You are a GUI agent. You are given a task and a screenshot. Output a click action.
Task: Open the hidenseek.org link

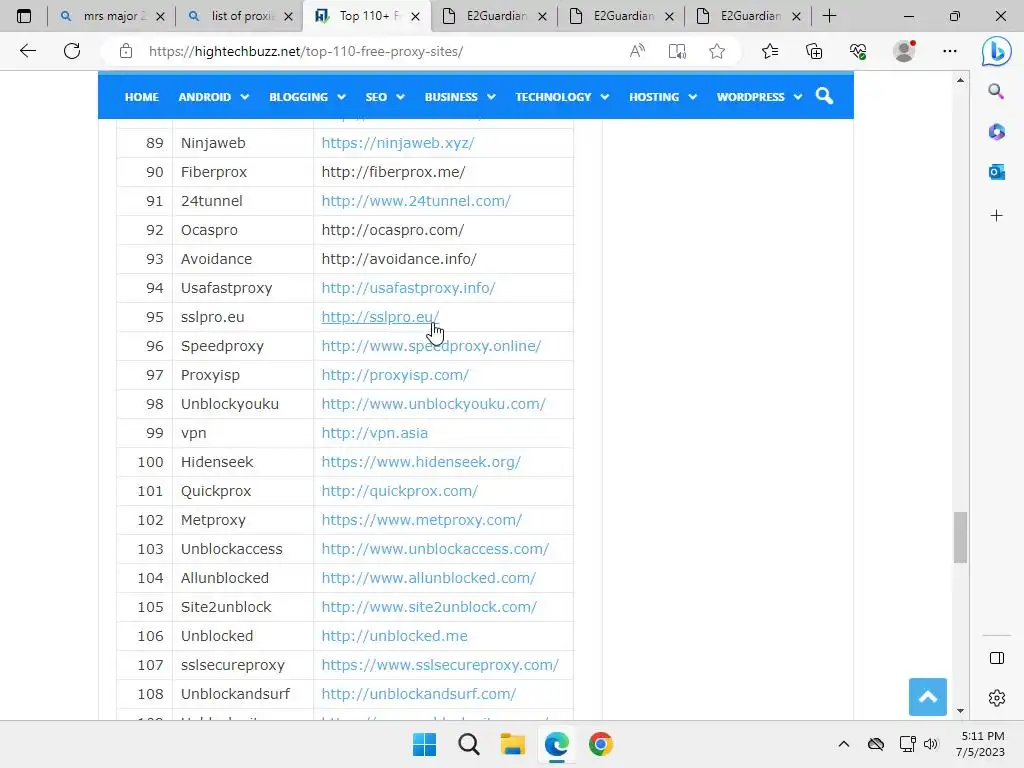click(x=421, y=462)
